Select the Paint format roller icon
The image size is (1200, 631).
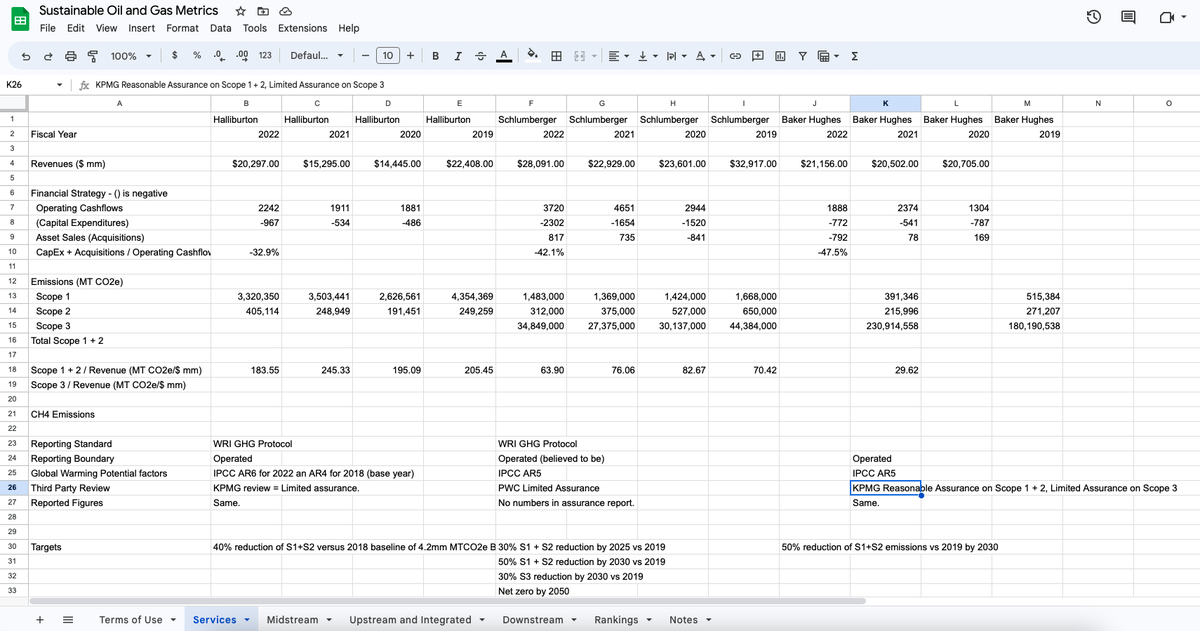tap(93, 57)
